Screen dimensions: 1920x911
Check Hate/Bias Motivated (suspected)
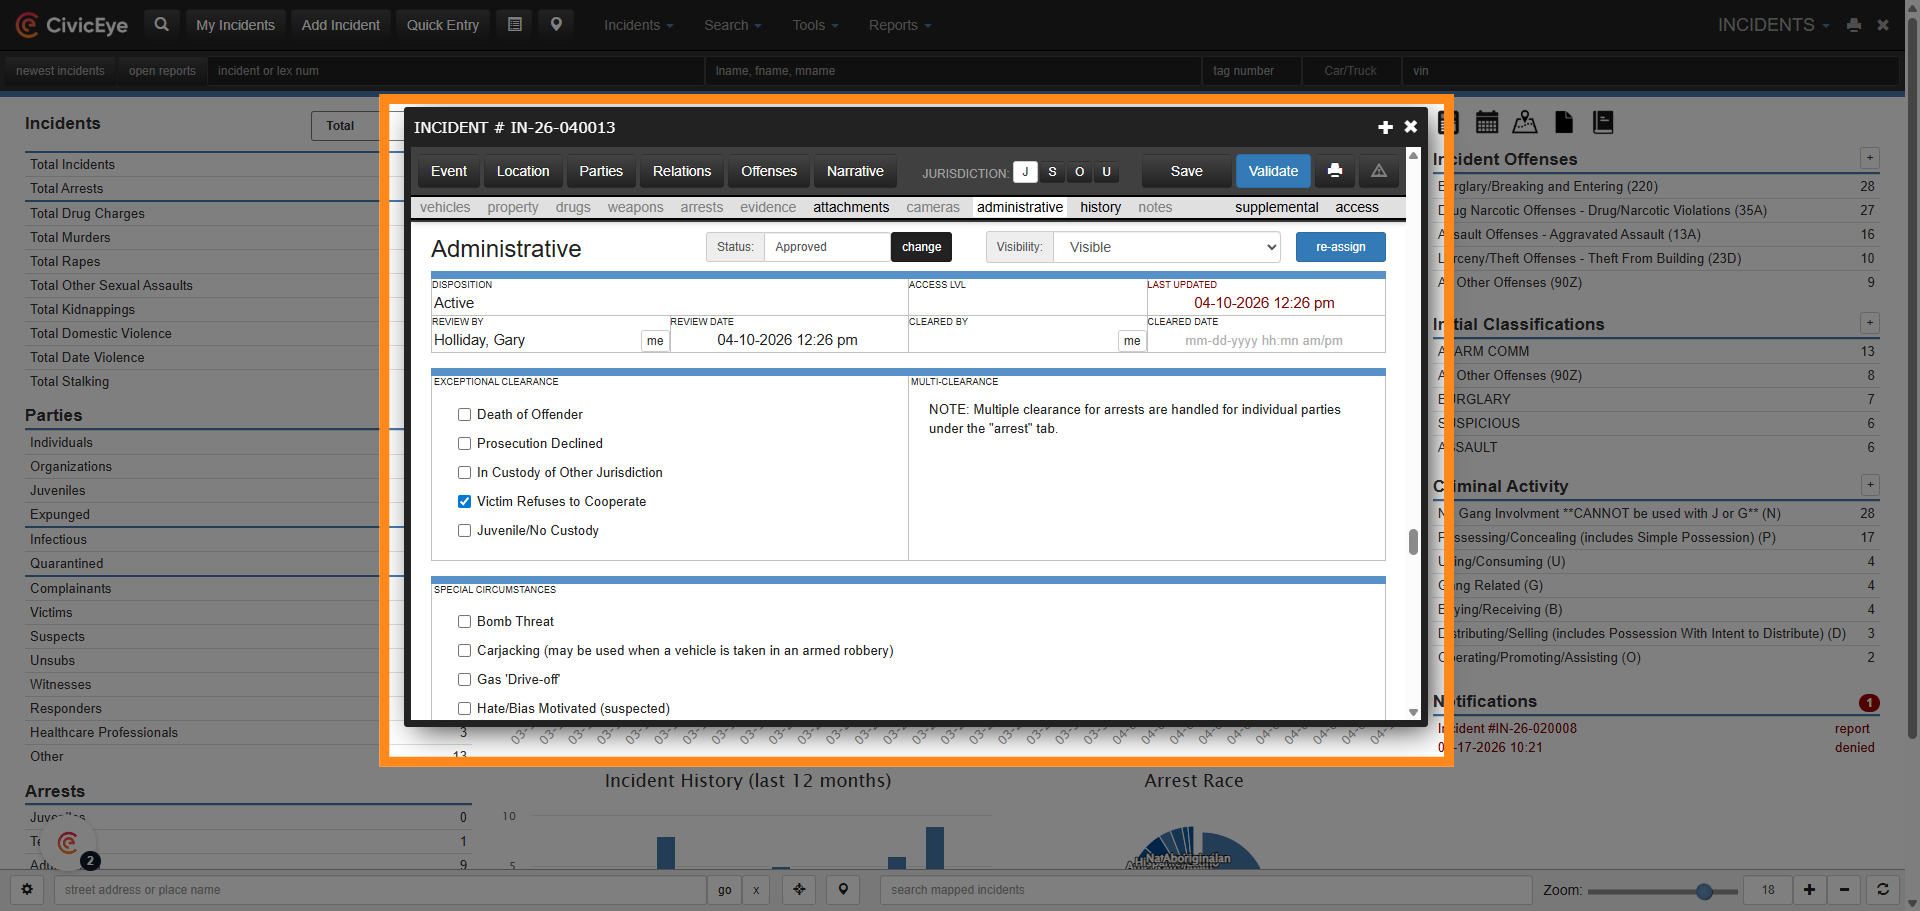[x=464, y=708]
